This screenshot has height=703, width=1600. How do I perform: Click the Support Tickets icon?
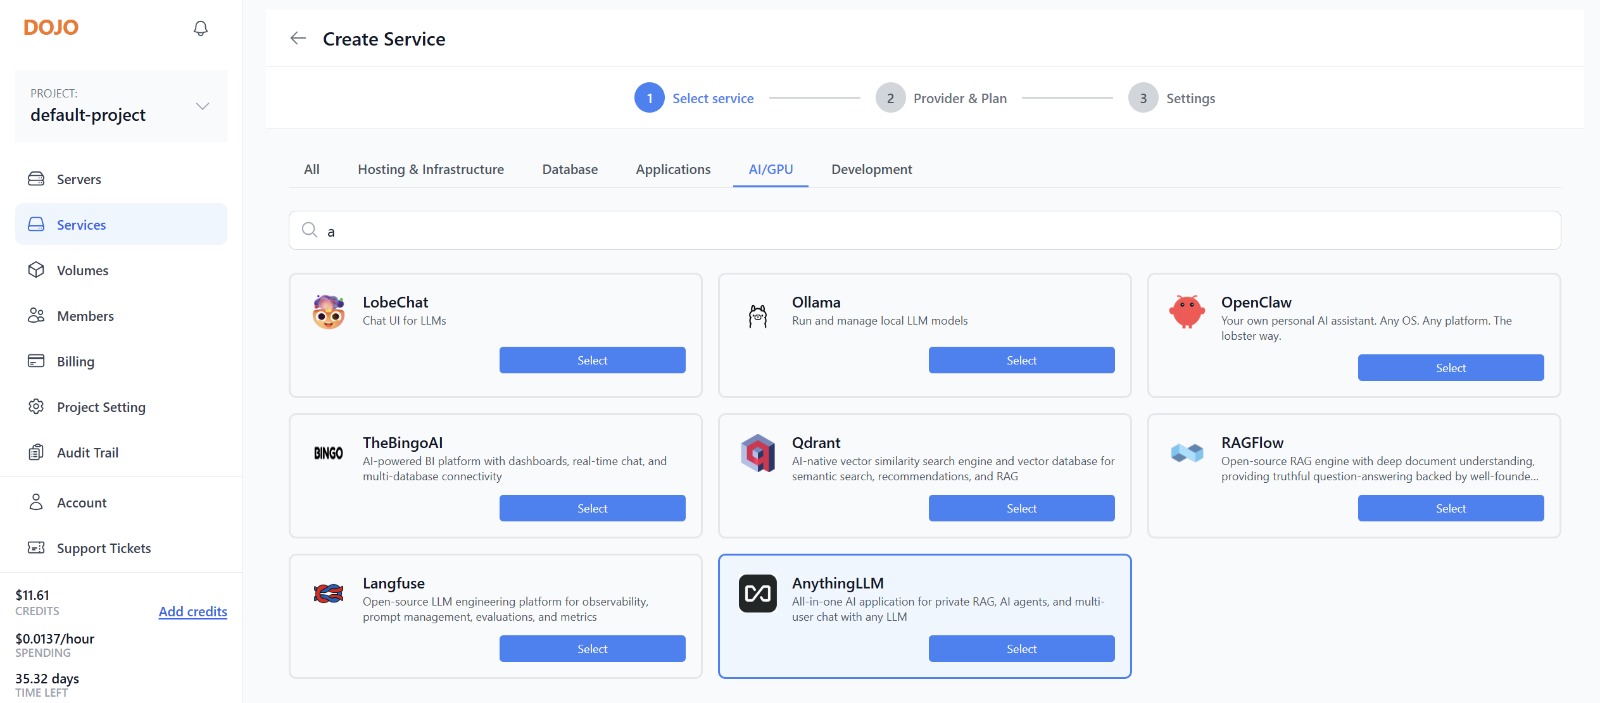pos(36,548)
